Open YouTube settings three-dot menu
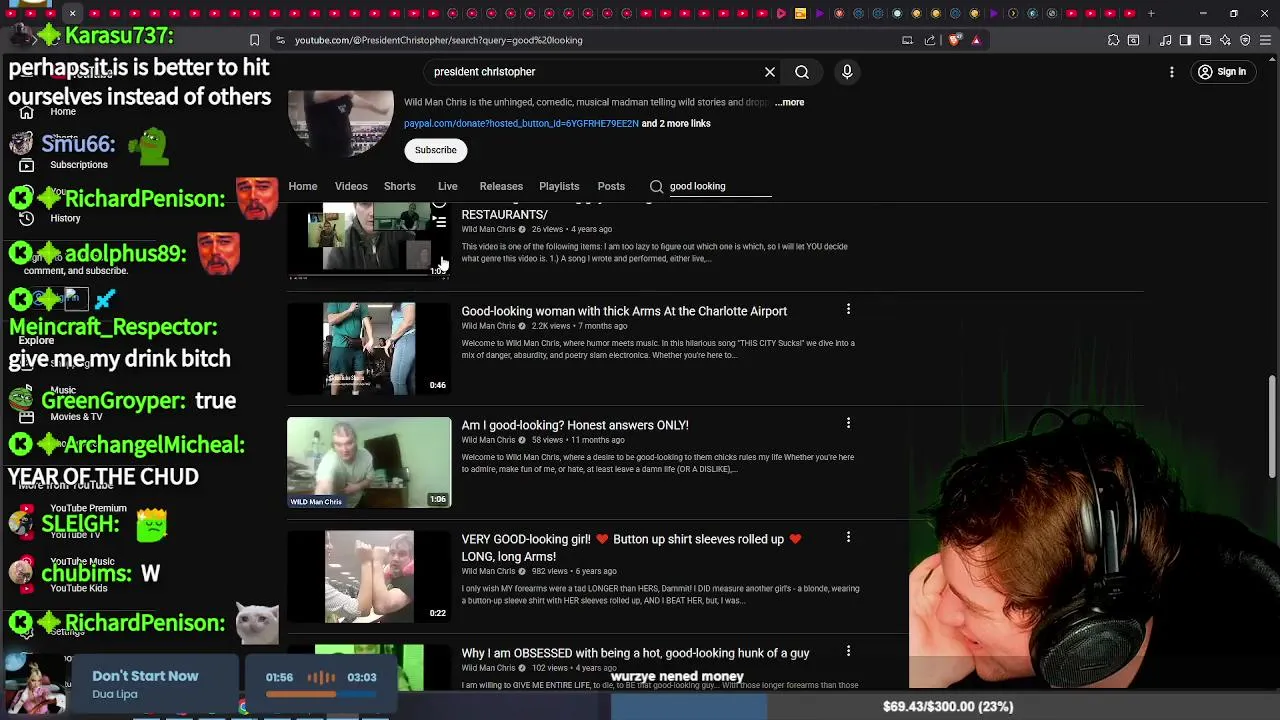Viewport: 1280px width, 720px height. pyautogui.click(x=1172, y=72)
